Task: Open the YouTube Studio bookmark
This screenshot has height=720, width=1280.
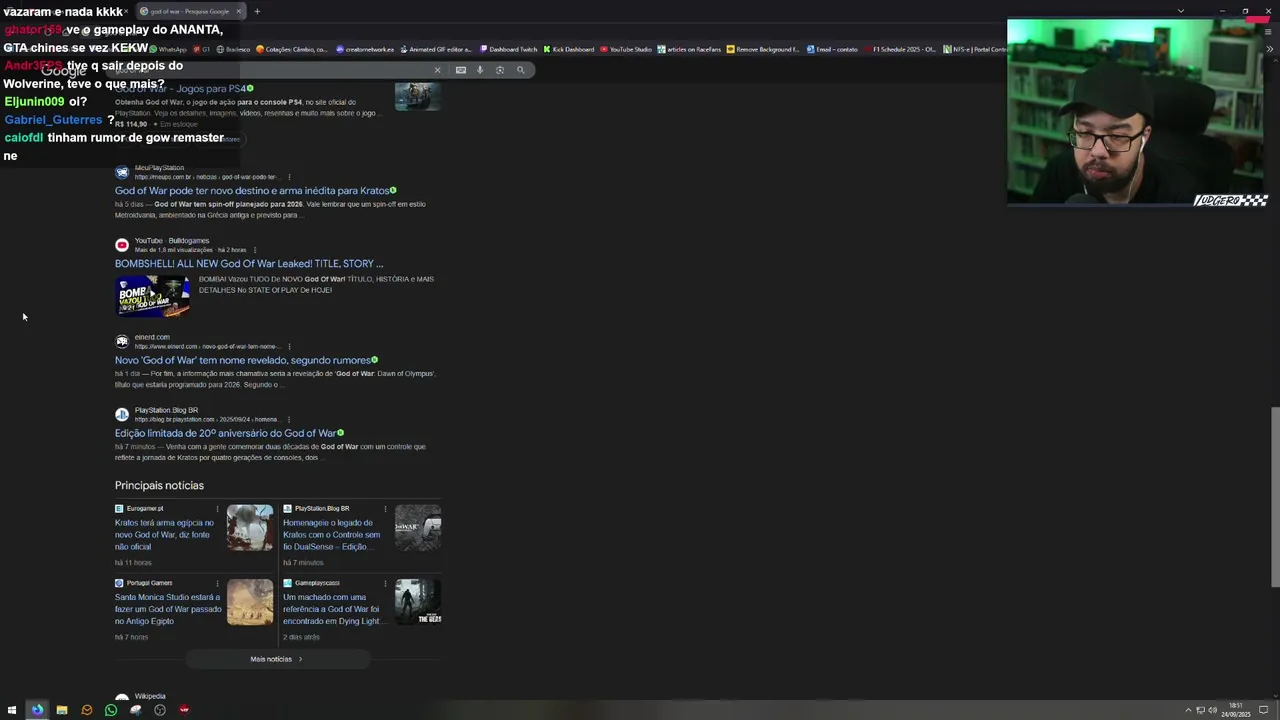Action: pyautogui.click(x=626, y=49)
